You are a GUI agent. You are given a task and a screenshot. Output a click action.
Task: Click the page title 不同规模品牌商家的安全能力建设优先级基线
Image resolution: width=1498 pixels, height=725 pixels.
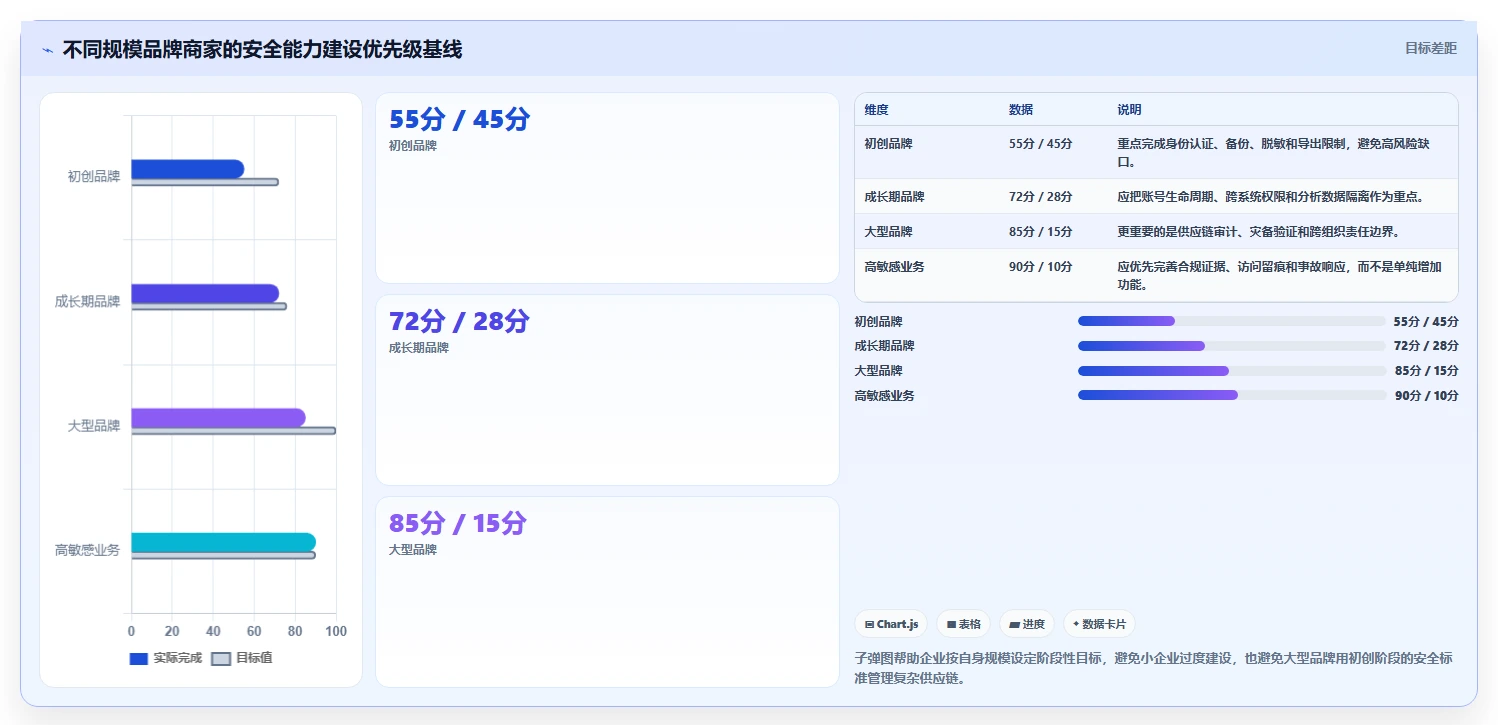262,50
